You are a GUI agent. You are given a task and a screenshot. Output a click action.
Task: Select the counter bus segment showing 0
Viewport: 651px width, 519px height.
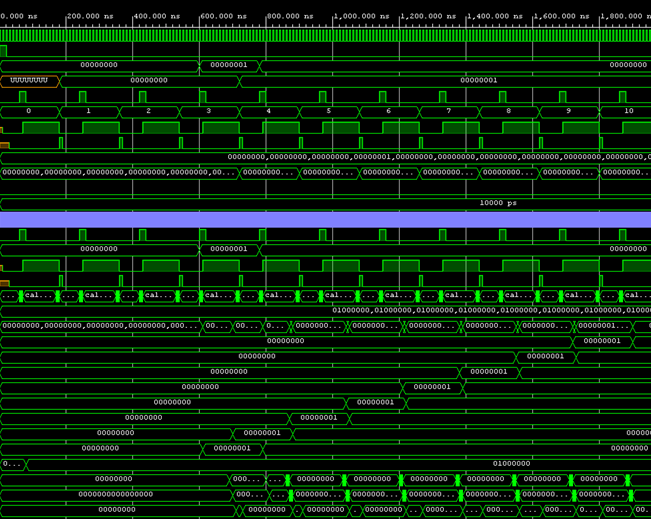pyautogui.click(x=28, y=111)
